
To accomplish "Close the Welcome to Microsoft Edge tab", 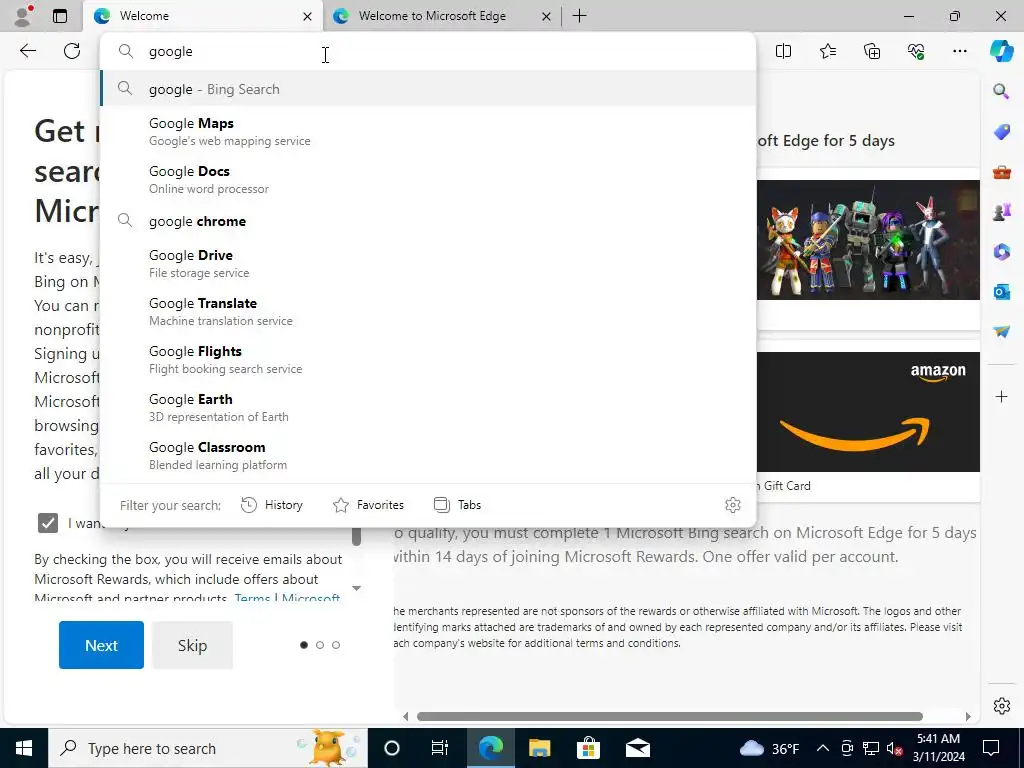I will [x=546, y=16].
